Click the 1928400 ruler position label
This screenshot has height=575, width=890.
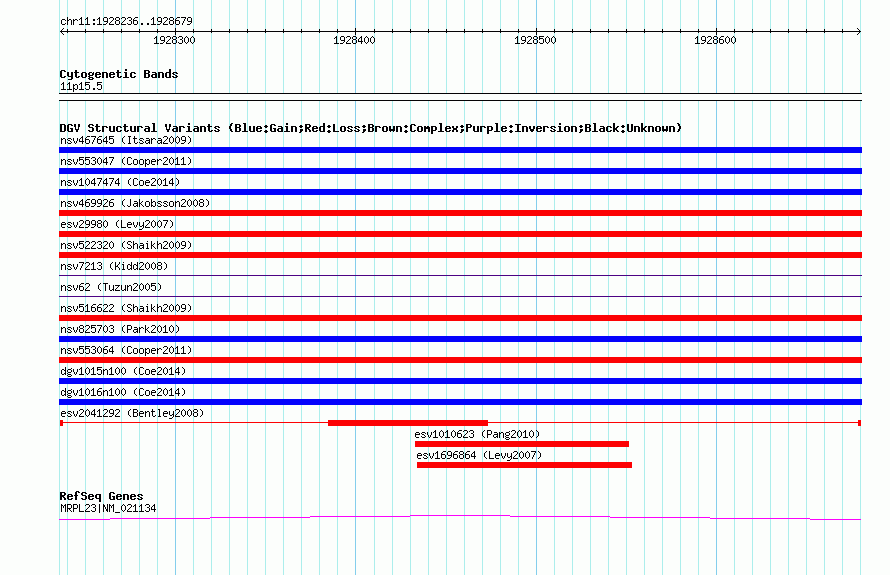point(354,40)
